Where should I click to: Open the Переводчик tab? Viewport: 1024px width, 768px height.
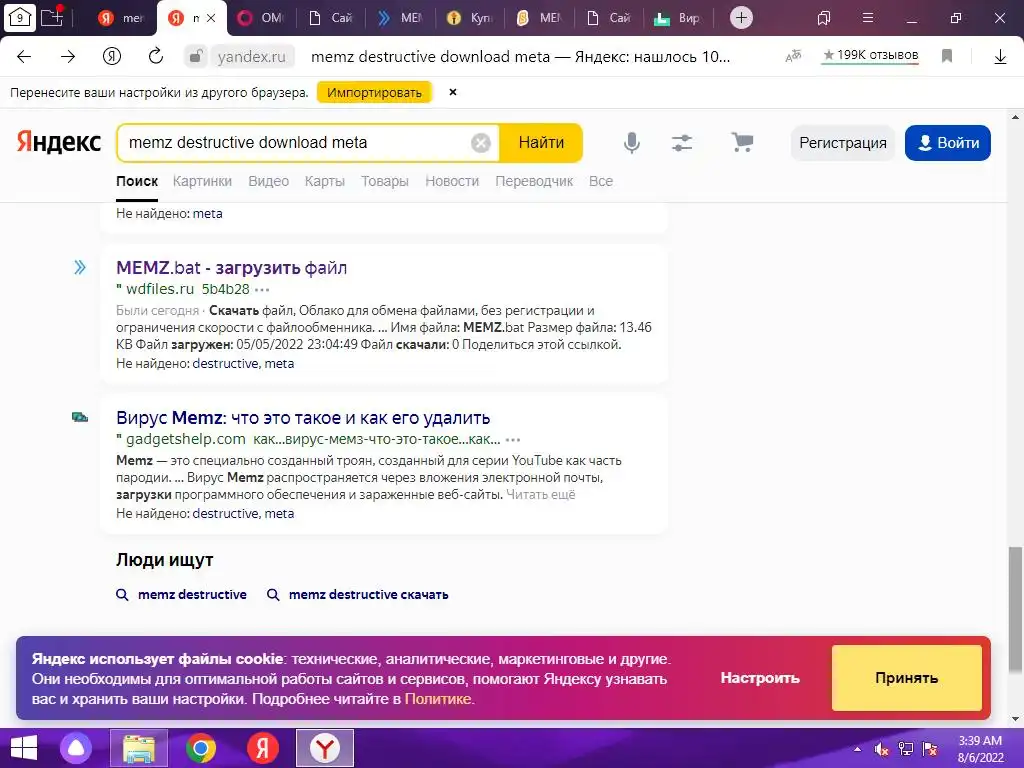coord(534,182)
